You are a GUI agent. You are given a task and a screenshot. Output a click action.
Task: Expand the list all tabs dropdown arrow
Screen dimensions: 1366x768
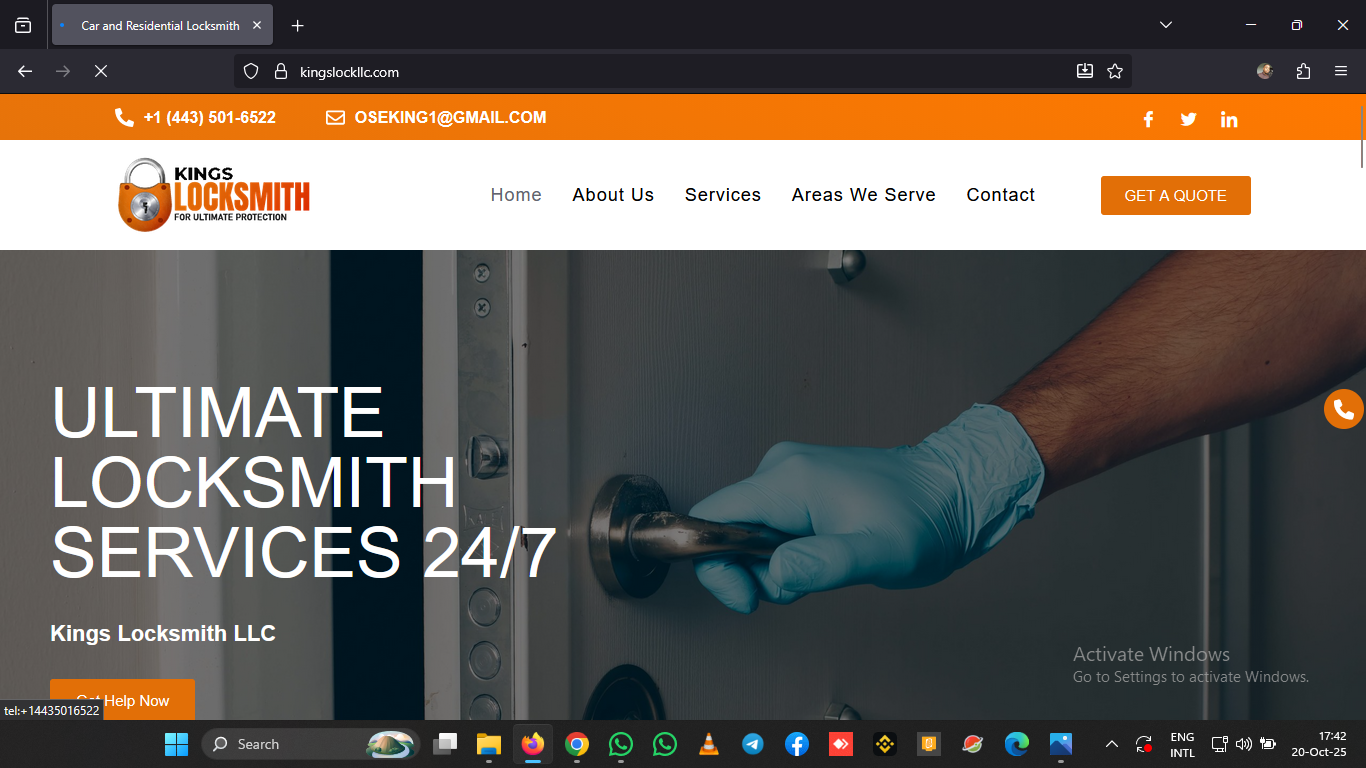click(1165, 25)
